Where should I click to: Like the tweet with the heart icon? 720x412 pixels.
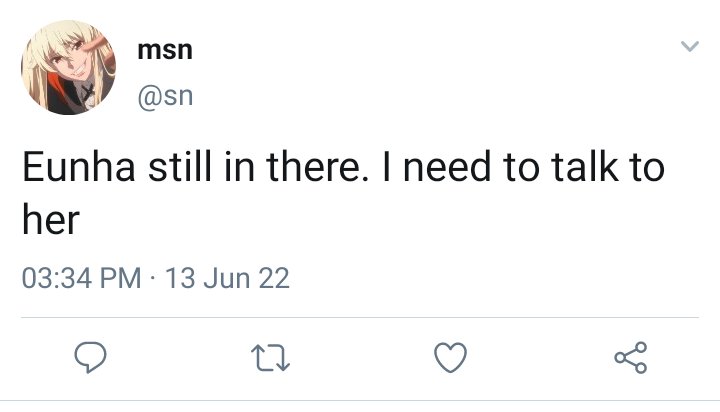pos(450,357)
